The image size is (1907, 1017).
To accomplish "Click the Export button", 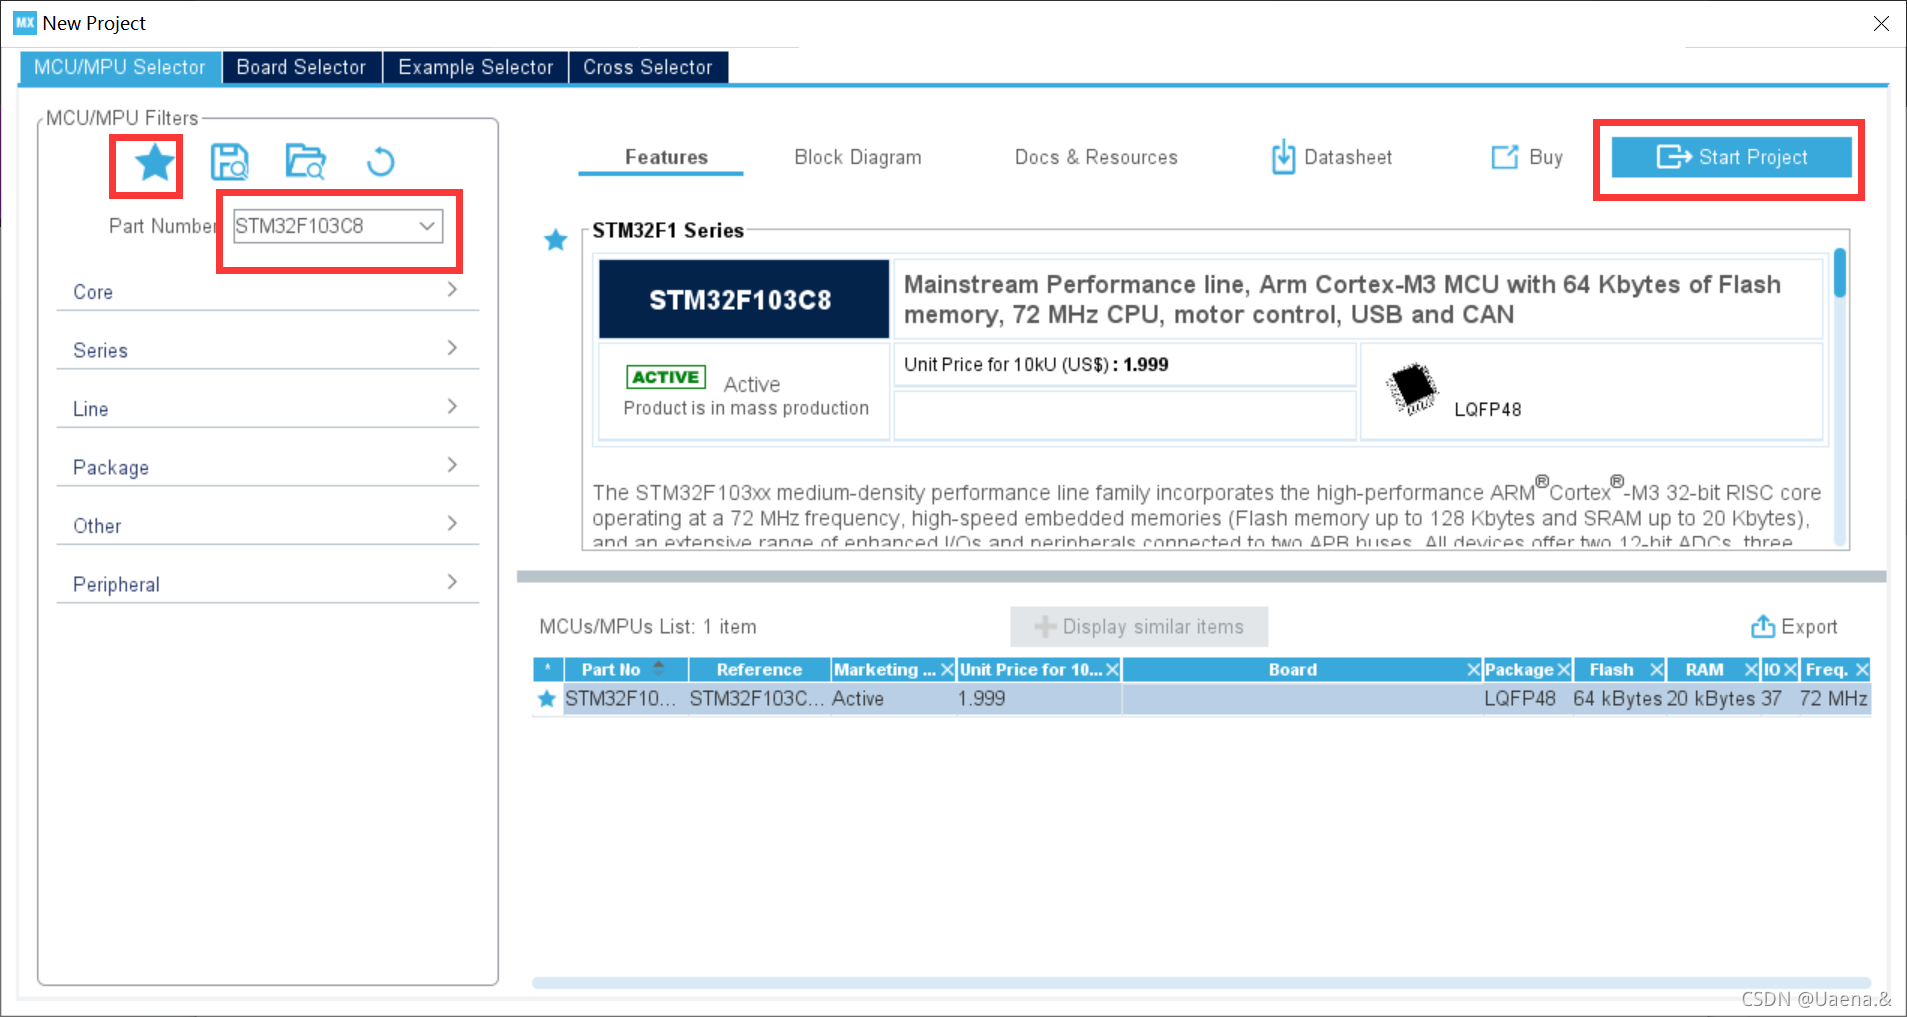I will (1794, 627).
